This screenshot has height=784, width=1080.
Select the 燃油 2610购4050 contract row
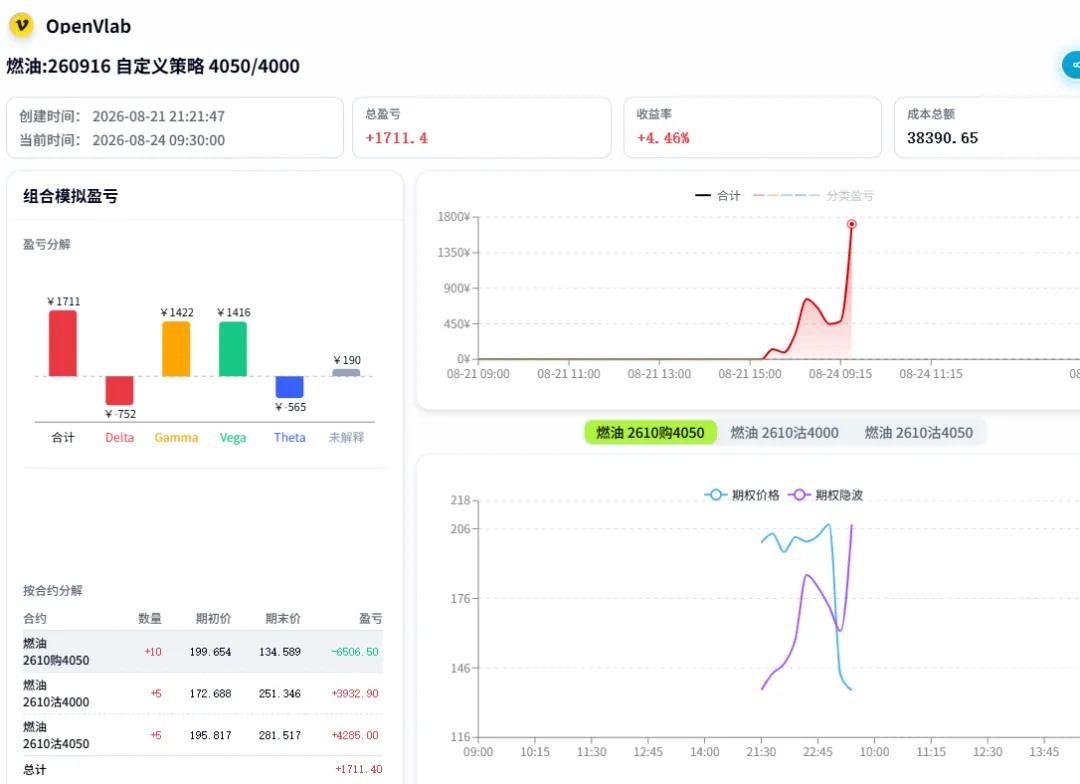pyautogui.click(x=202, y=652)
